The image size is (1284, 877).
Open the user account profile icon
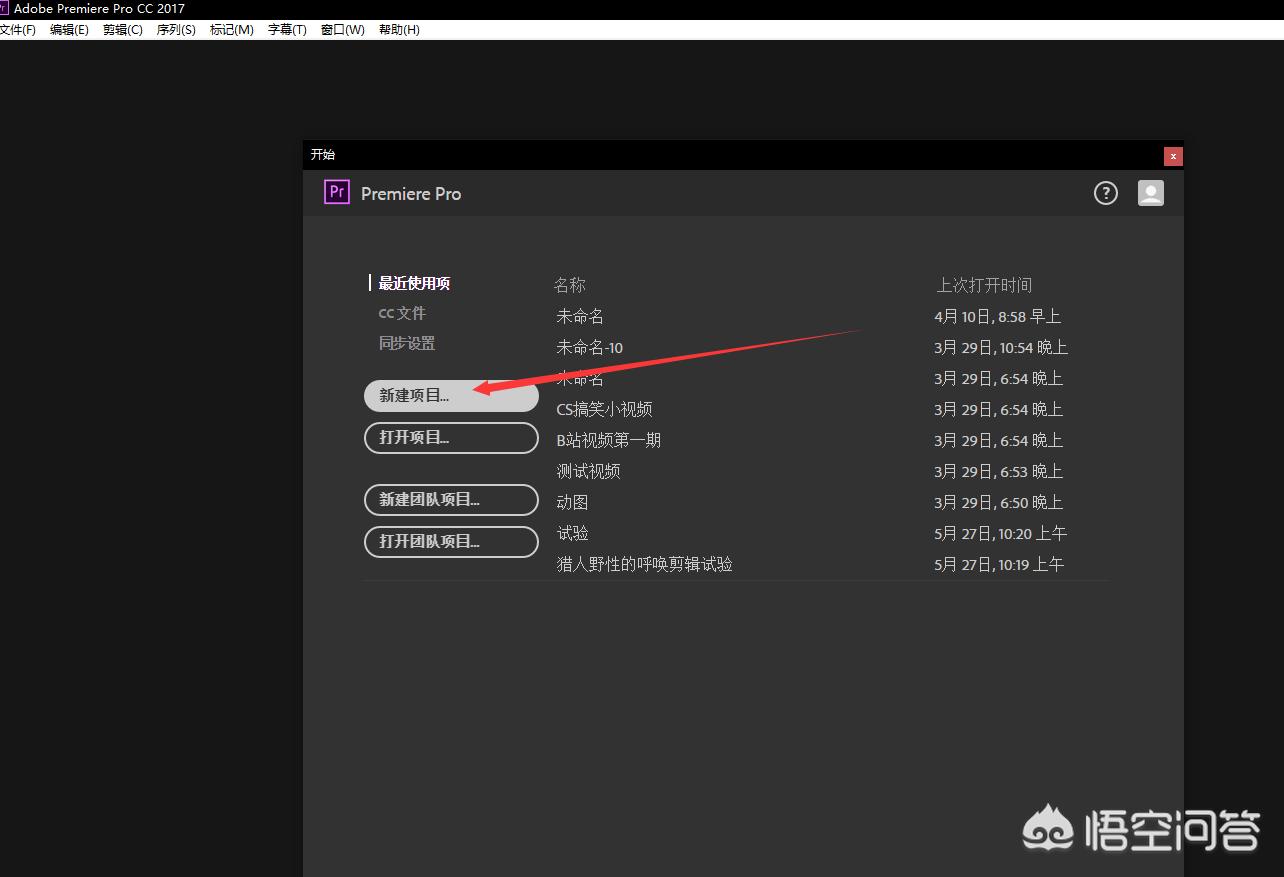point(1151,193)
